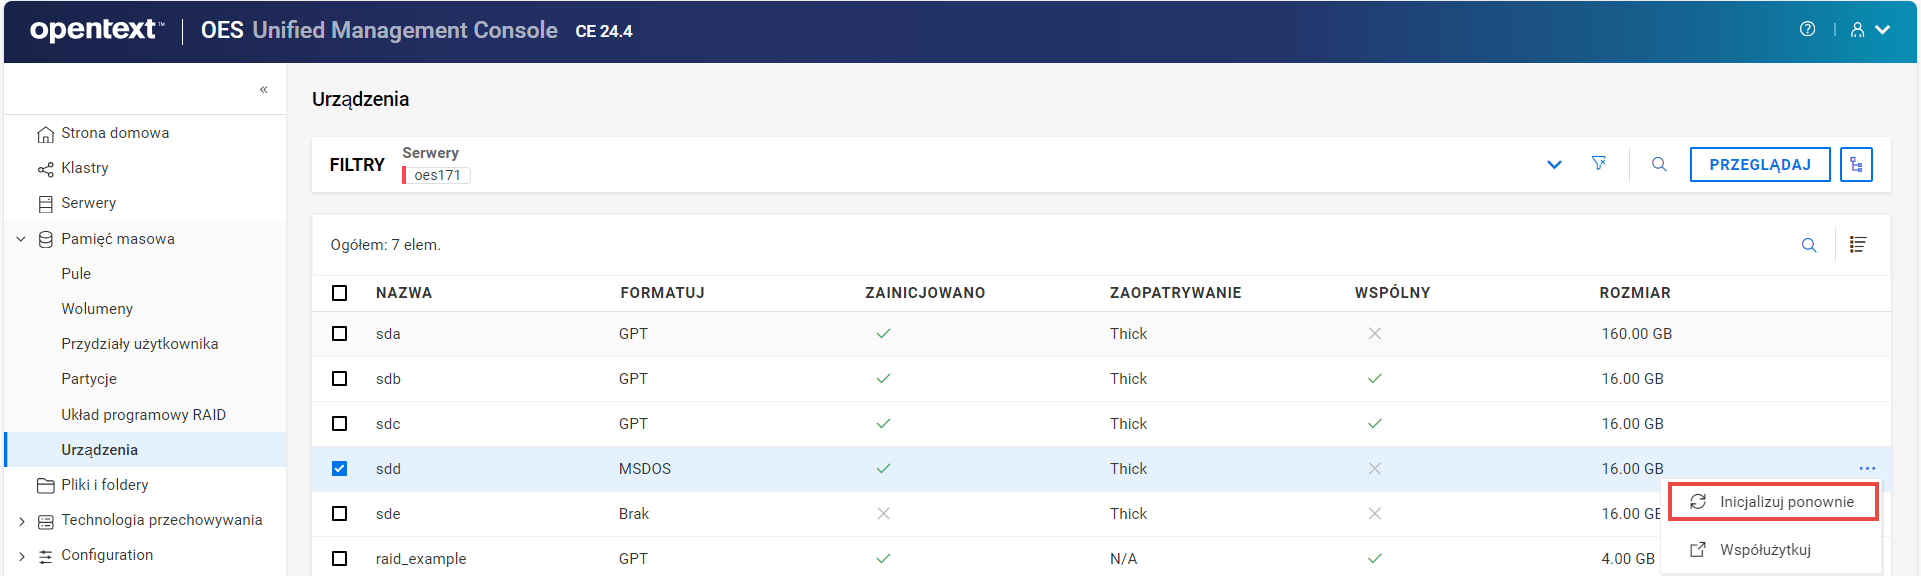The height and width of the screenshot is (576, 1921).
Task: Choose Inicjalizuj ponownie from context menu
Action: 1786,502
